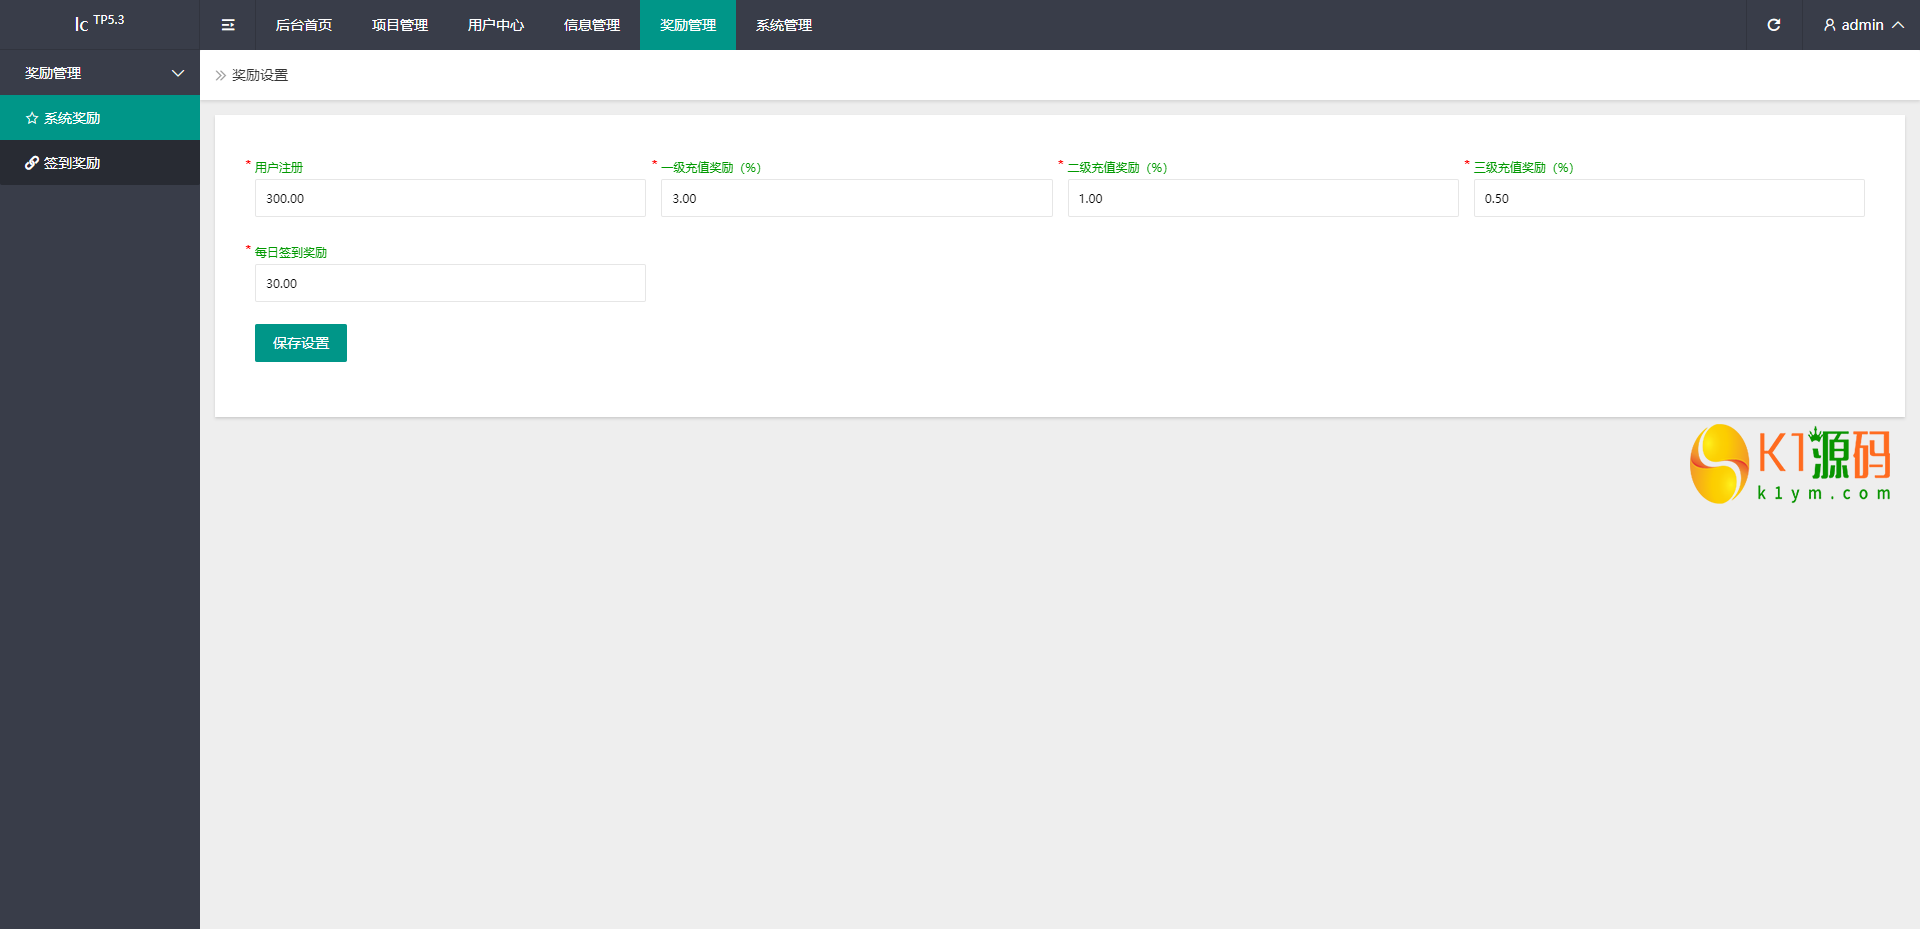Image resolution: width=1920 pixels, height=929 pixels.
Task: Click the 一级充值奖励 (%) input field
Action: click(857, 198)
